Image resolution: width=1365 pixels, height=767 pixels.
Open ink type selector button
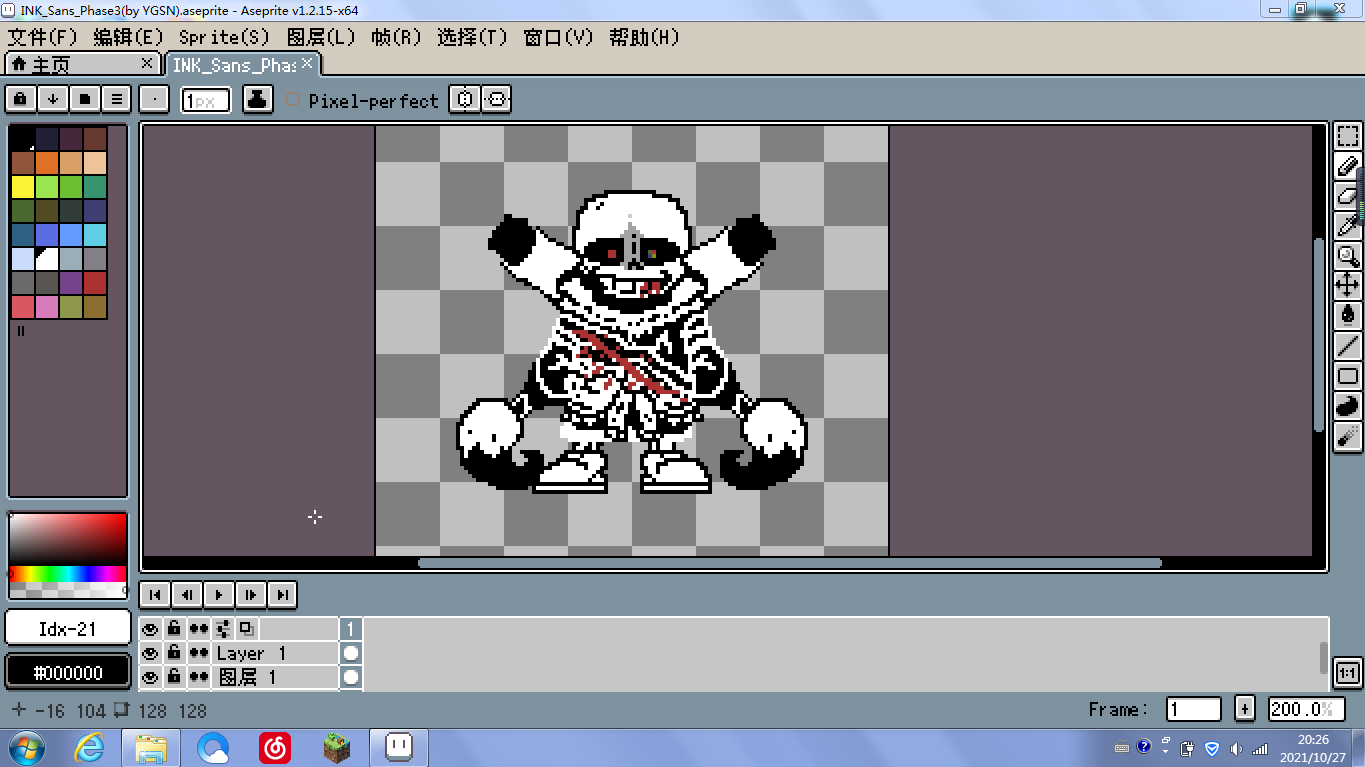tap(258, 99)
